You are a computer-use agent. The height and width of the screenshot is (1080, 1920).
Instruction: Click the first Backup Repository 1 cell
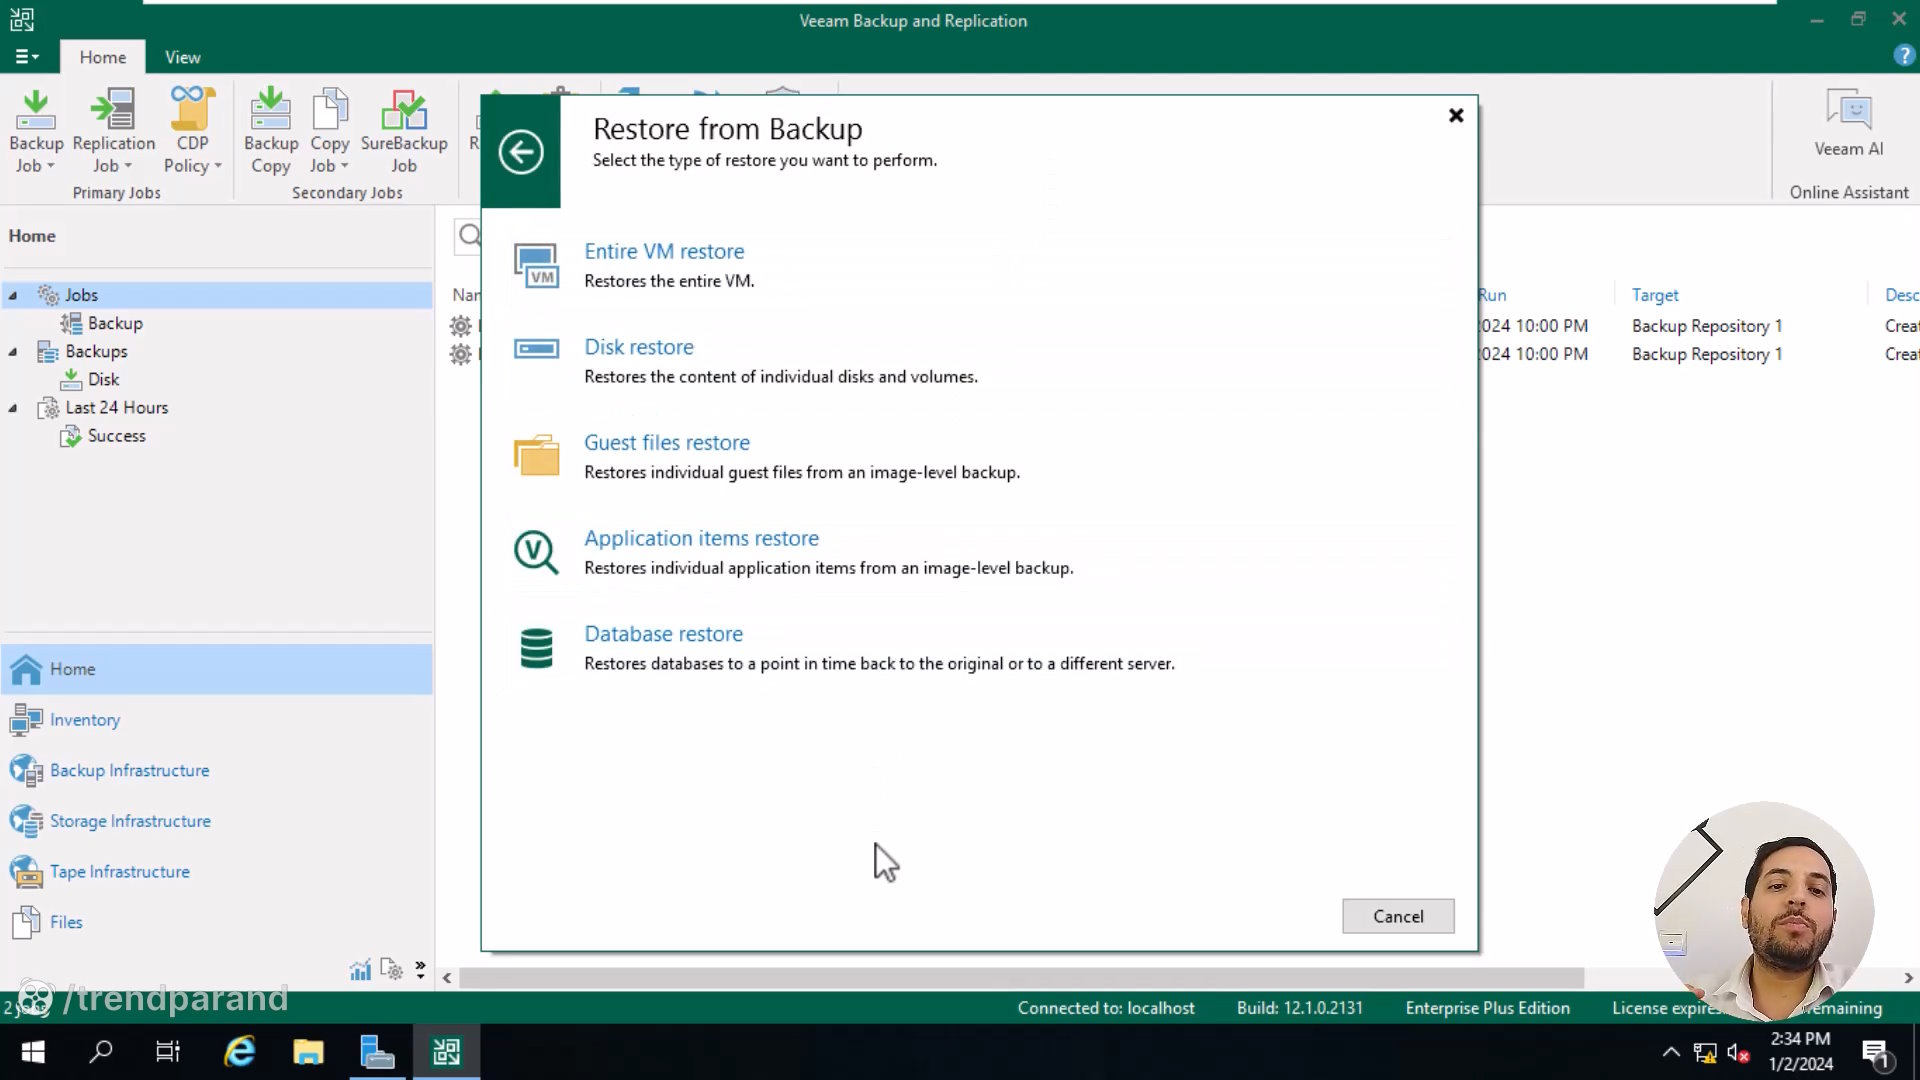click(1706, 326)
